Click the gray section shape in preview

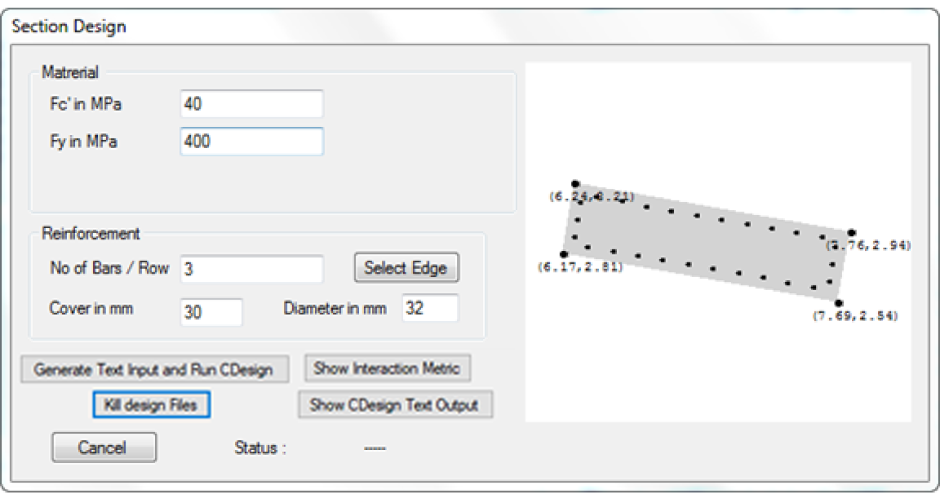(707, 243)
